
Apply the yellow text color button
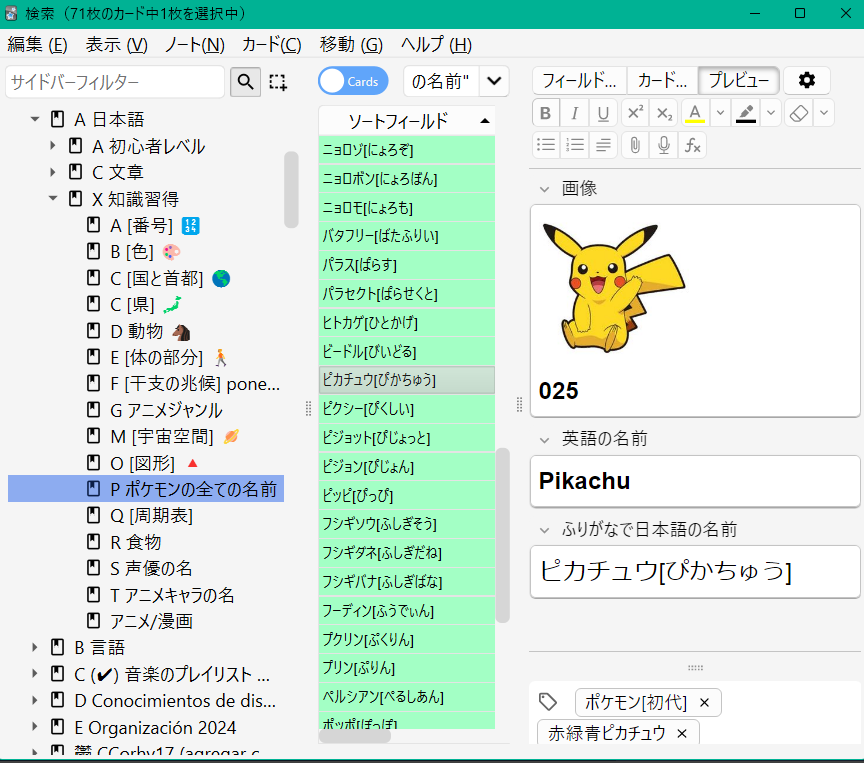tap(695, 113)
